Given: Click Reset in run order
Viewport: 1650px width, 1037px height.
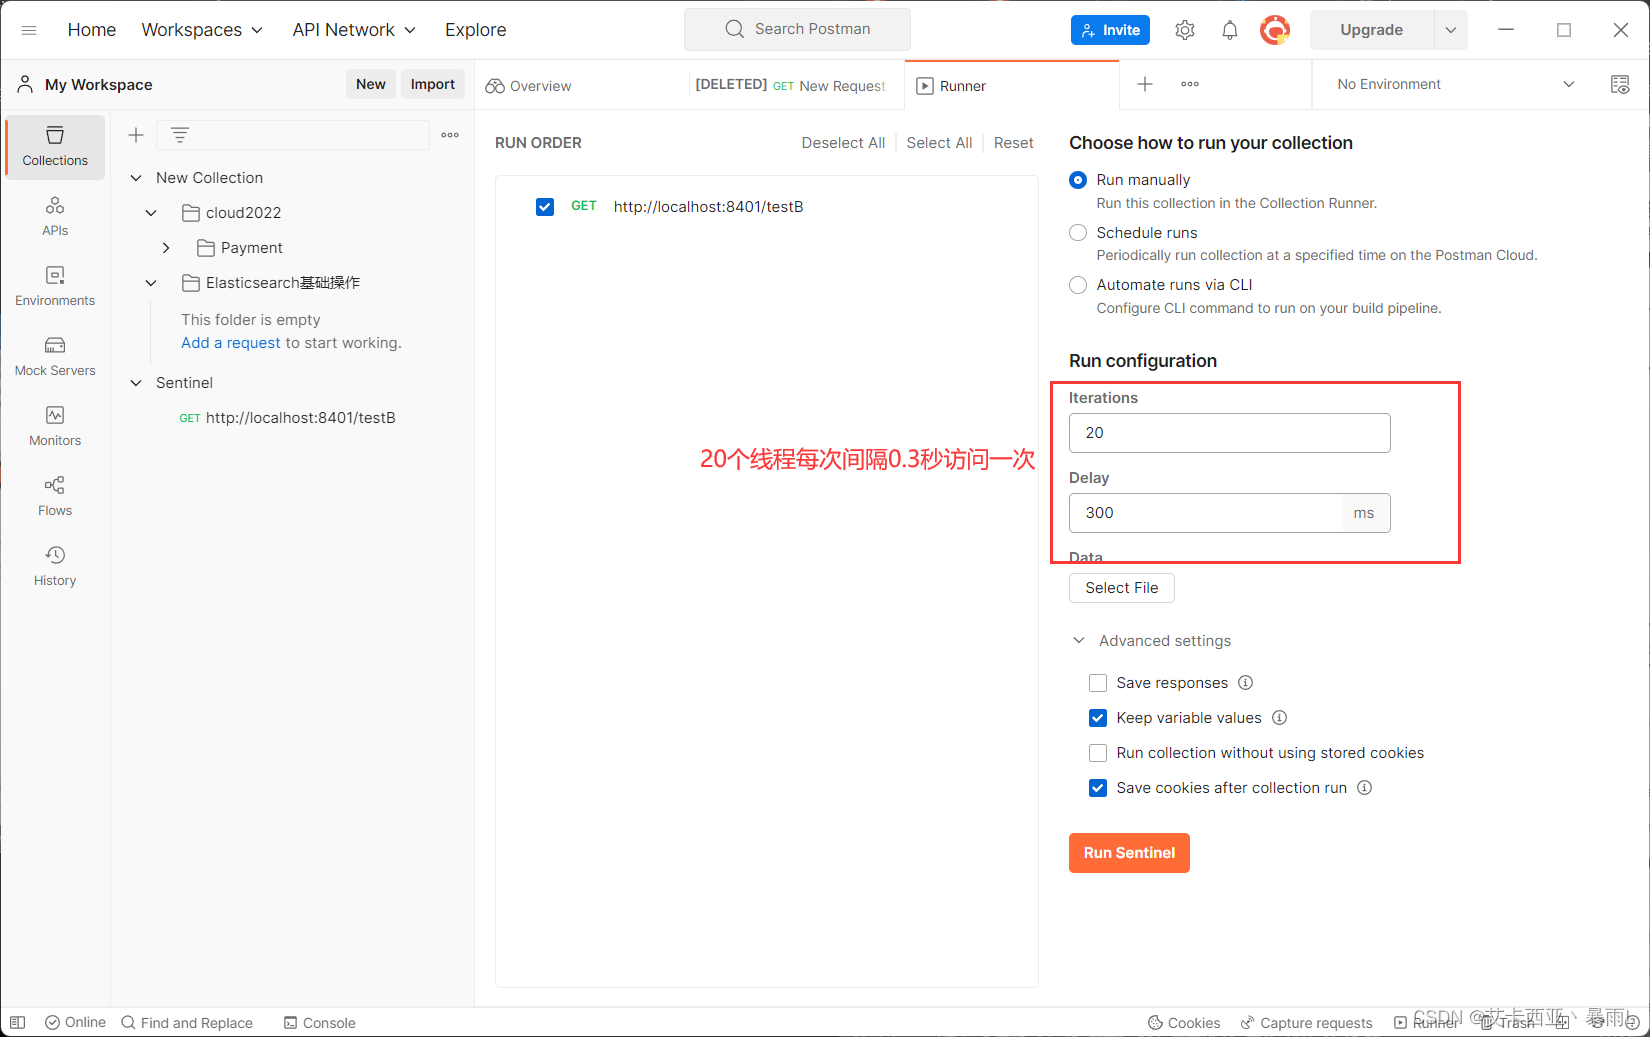Looking at the screenshot, I should 1014,143.
